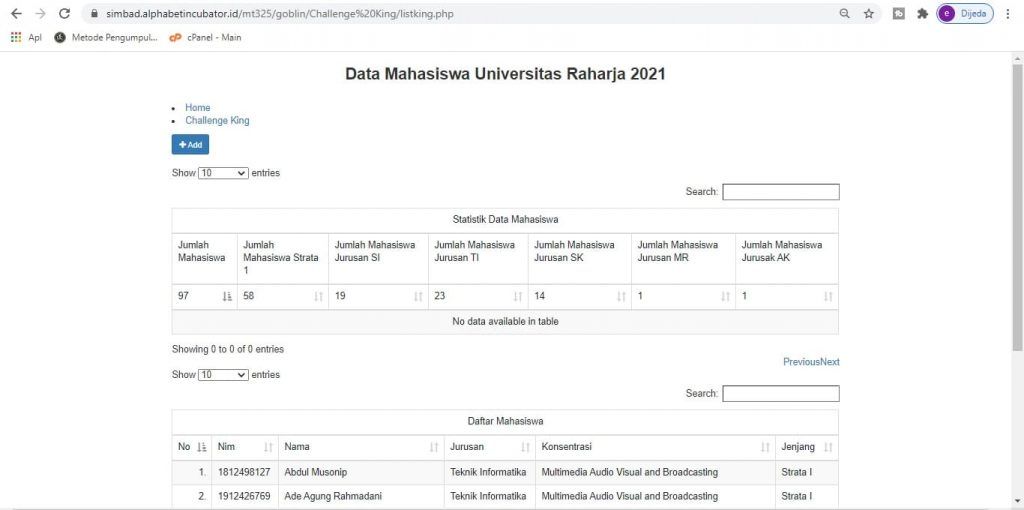
Task: Open the Chrome zoom magnifier icon
Action: [x=845, y=14]
